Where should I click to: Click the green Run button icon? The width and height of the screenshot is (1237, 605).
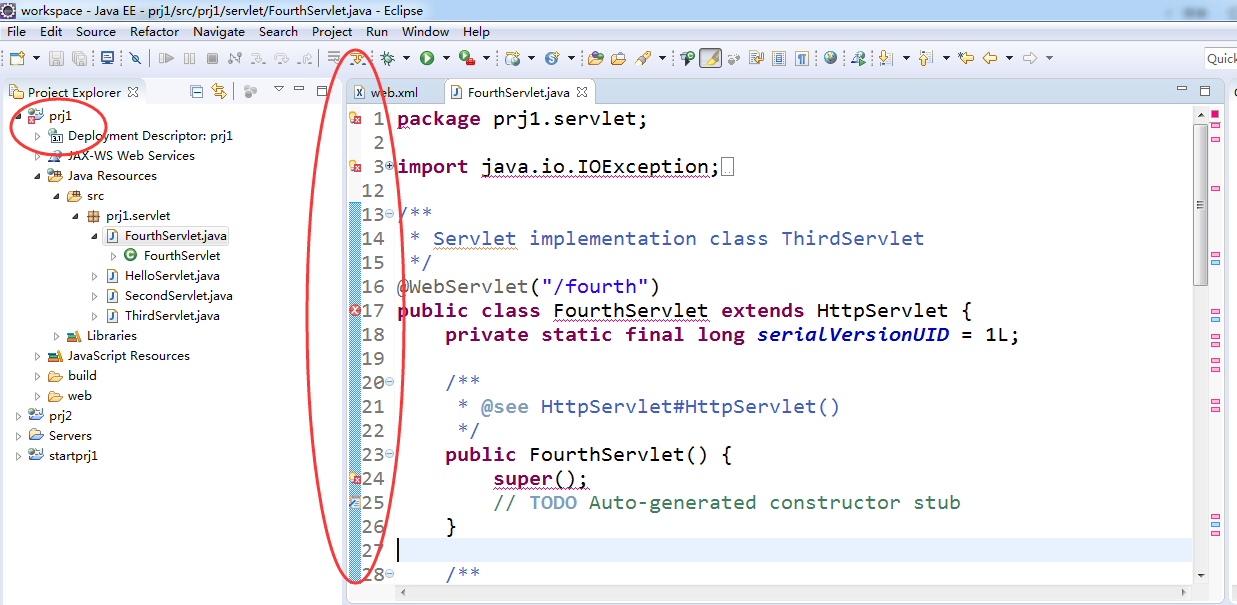click(x=427, y=58)
